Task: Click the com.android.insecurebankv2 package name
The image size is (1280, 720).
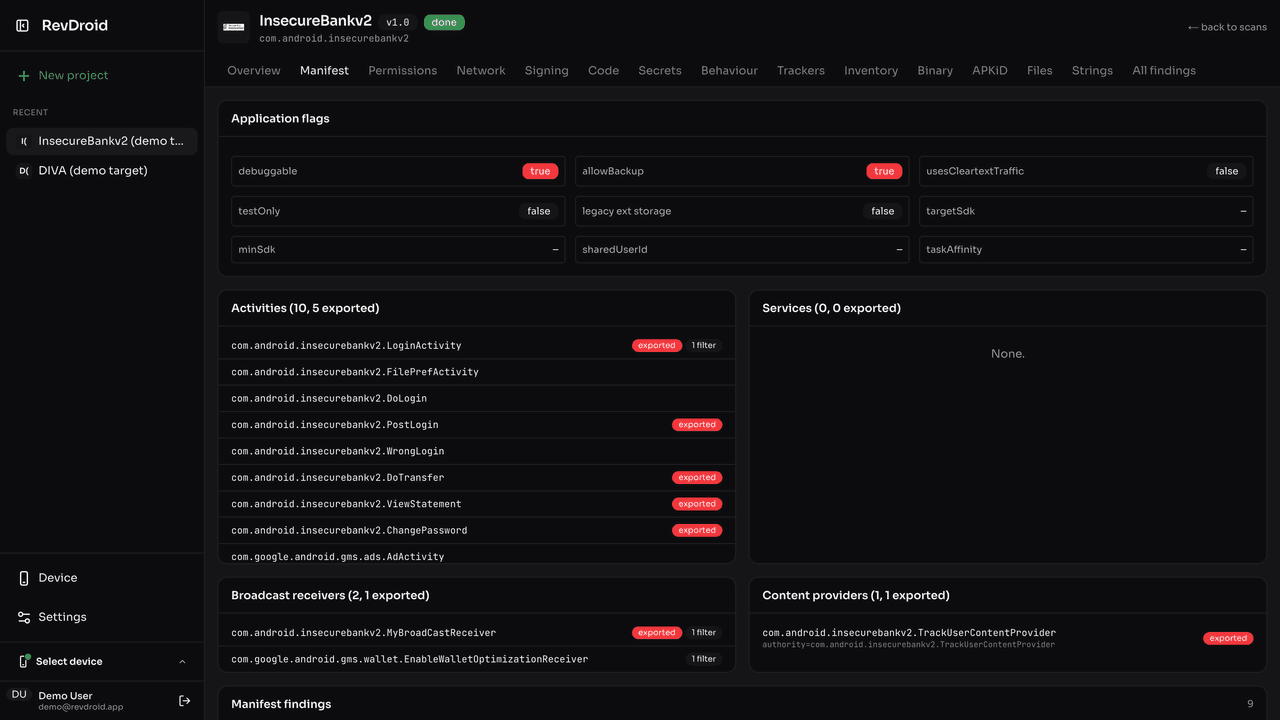Action: tap(334, 39)
